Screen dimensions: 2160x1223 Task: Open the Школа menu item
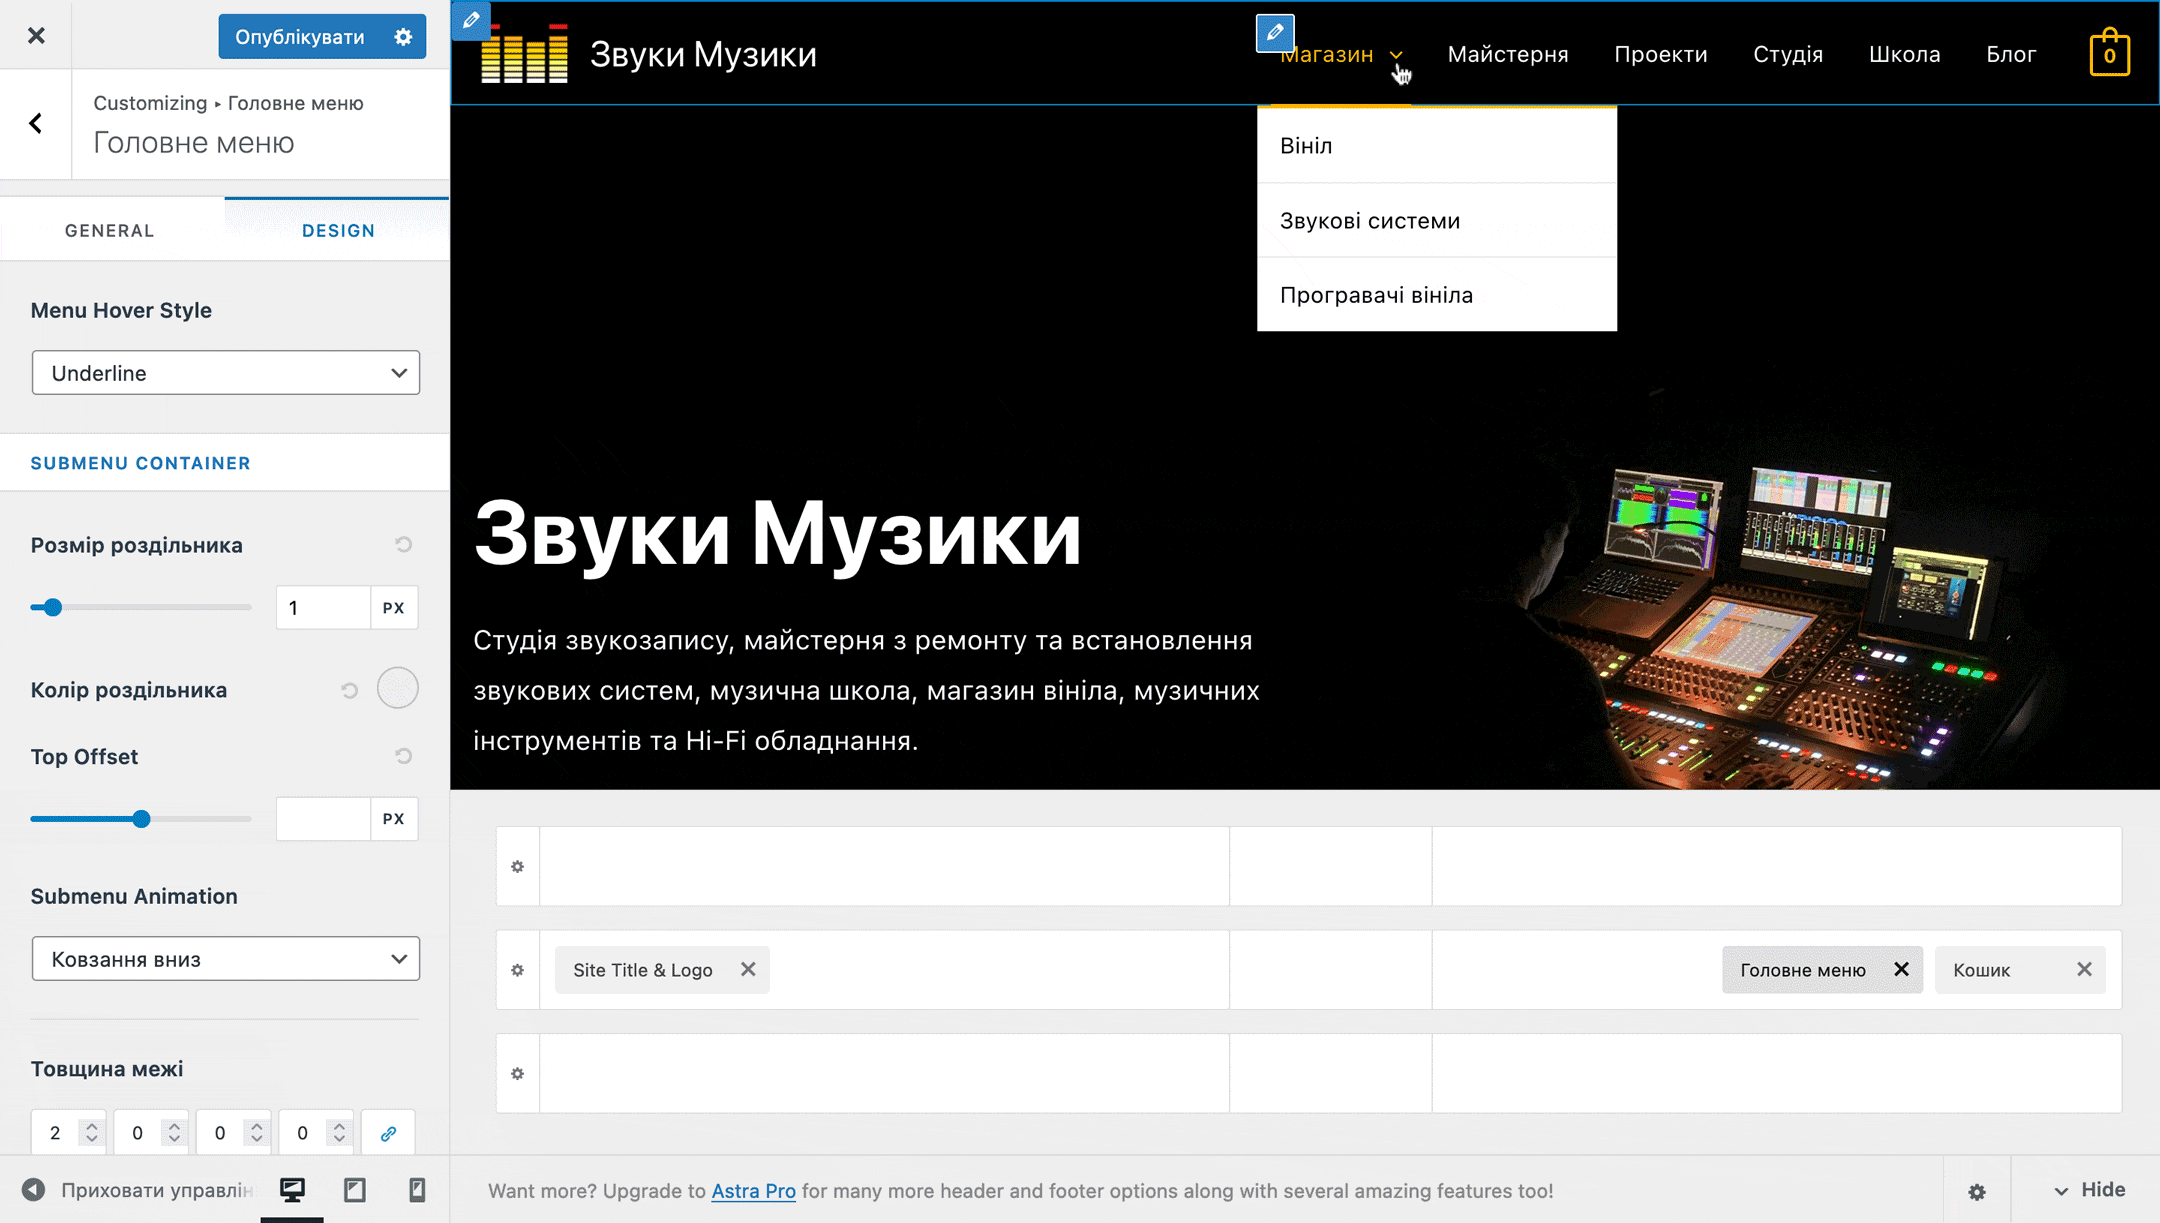(1905, 55)
